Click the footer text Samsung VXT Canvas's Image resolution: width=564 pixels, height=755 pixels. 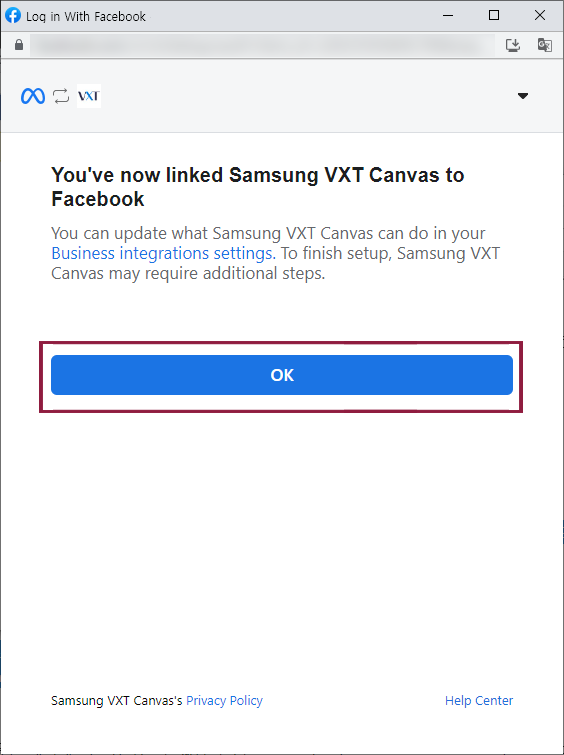coord(117,701)
